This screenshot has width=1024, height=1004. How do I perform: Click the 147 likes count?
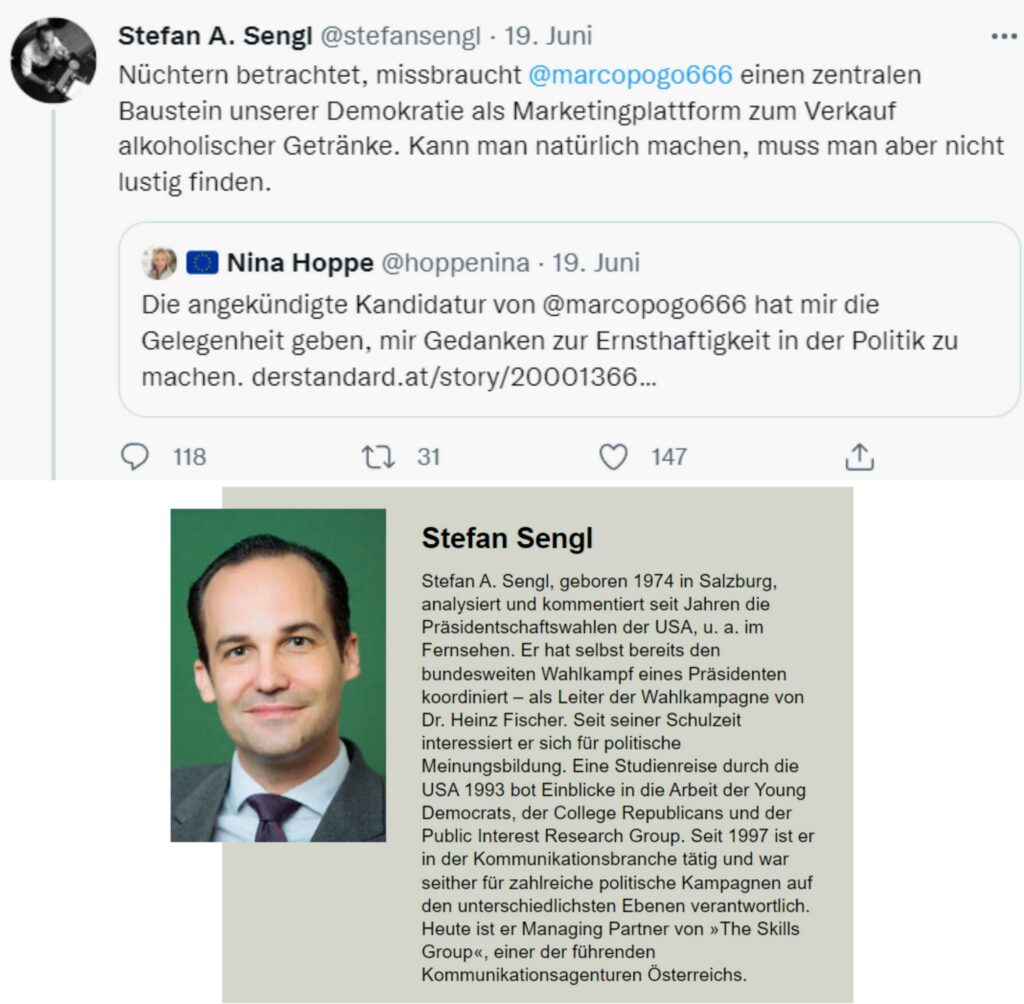coord(669,457)
